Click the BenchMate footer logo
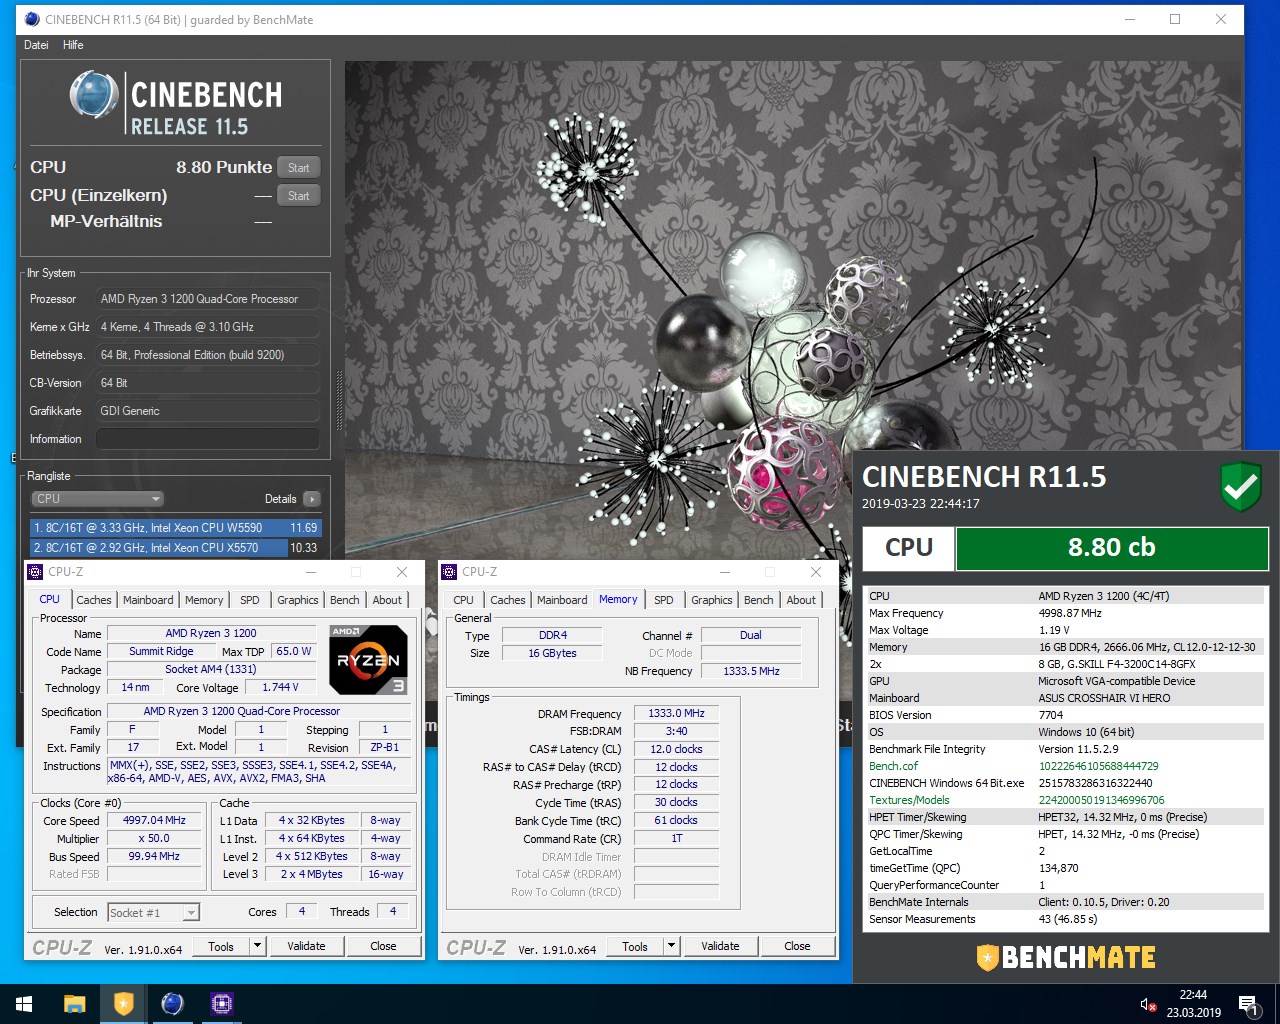Image resolution: width=1280 pixels, height=1024 pixels. (1066, 957)
